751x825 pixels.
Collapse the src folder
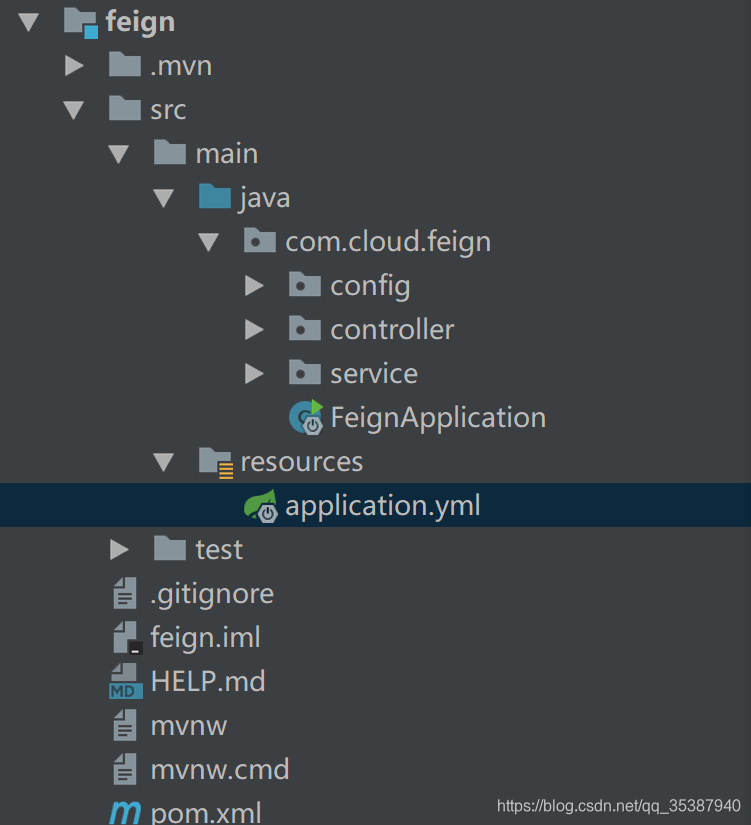pos(73,109)
